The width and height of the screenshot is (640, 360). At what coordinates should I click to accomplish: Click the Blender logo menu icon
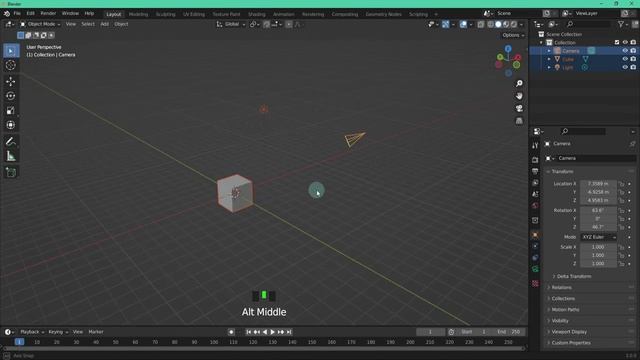pos(7,13)
